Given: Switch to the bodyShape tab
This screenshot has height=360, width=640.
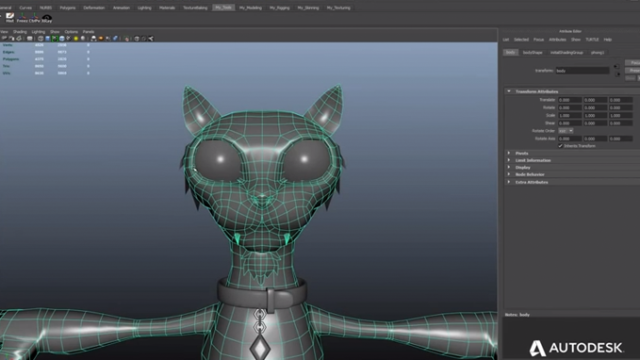Looking at the screenshot, I should click(x=533, y=52).
